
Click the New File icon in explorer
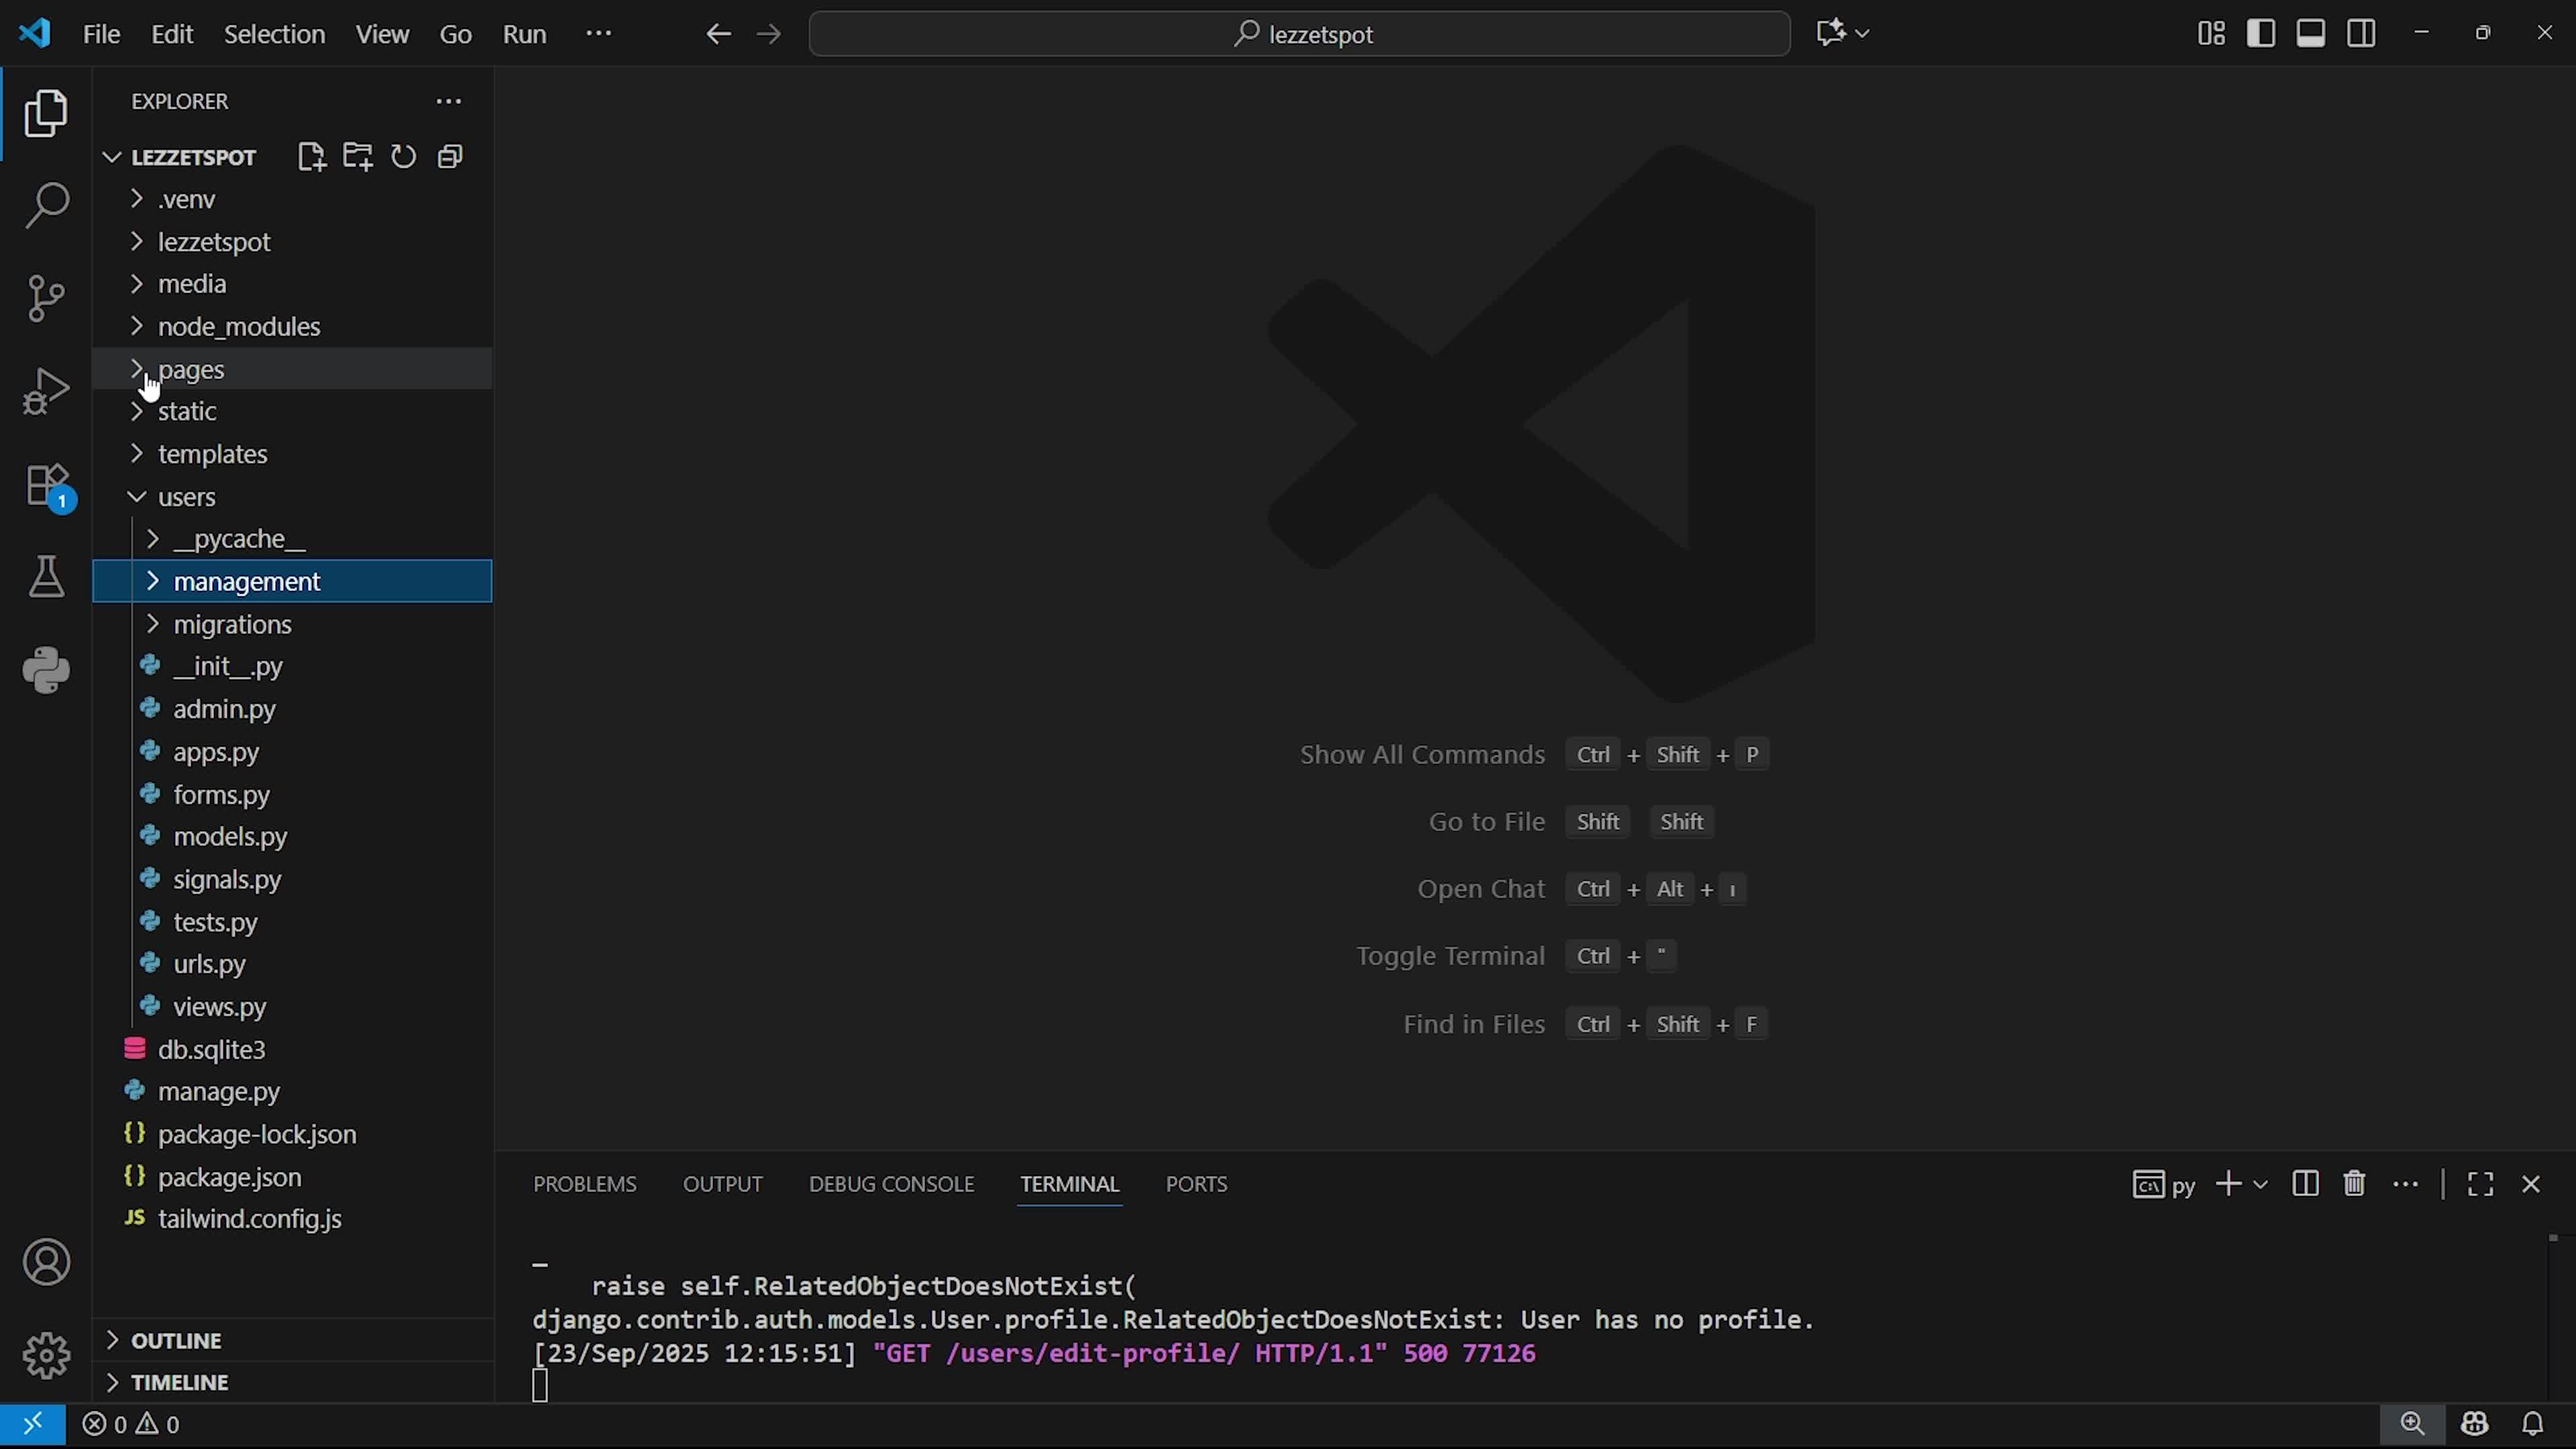click(311, 157)
